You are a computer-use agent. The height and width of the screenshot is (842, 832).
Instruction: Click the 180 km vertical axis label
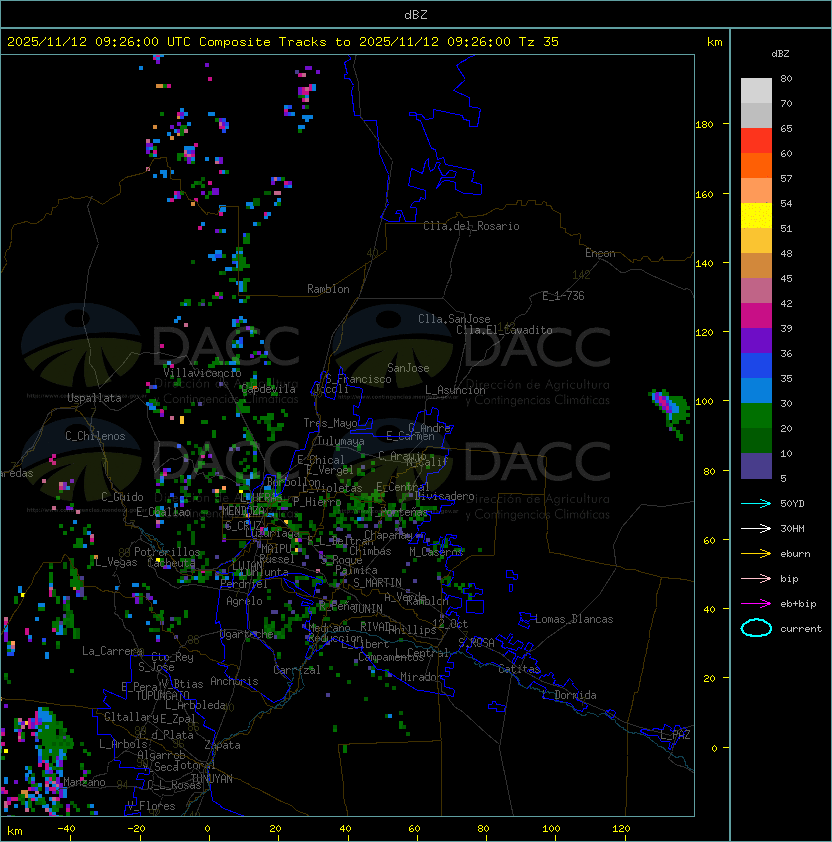tap(704, 125)
